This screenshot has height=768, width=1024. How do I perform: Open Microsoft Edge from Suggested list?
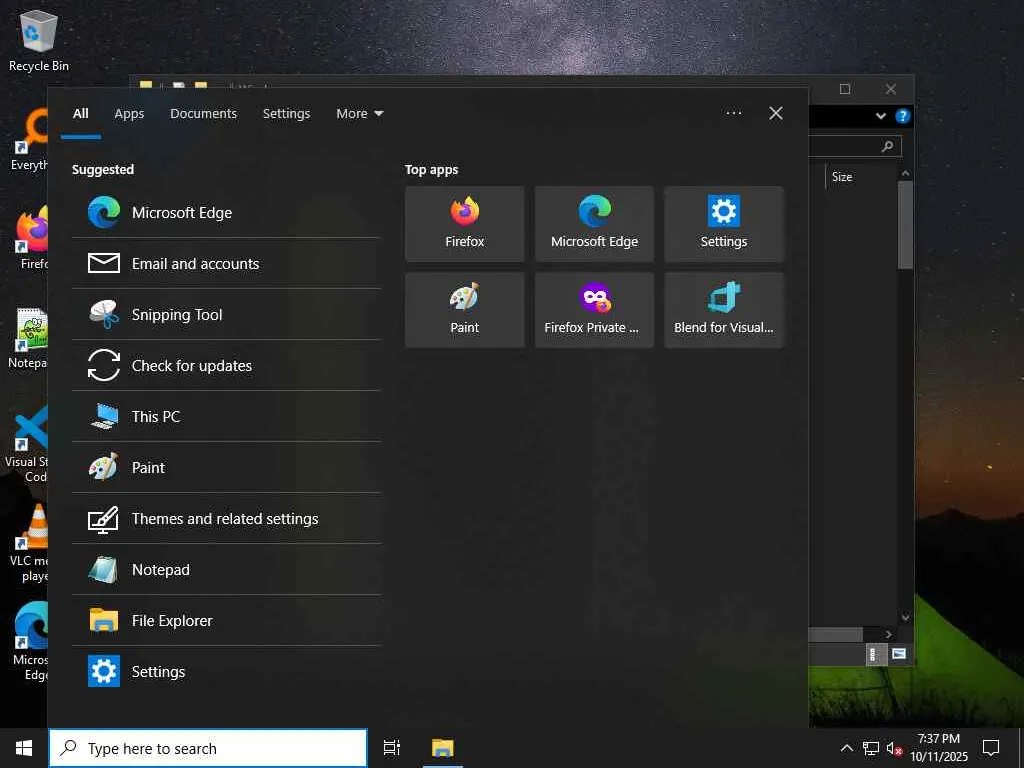click(226, 213)
